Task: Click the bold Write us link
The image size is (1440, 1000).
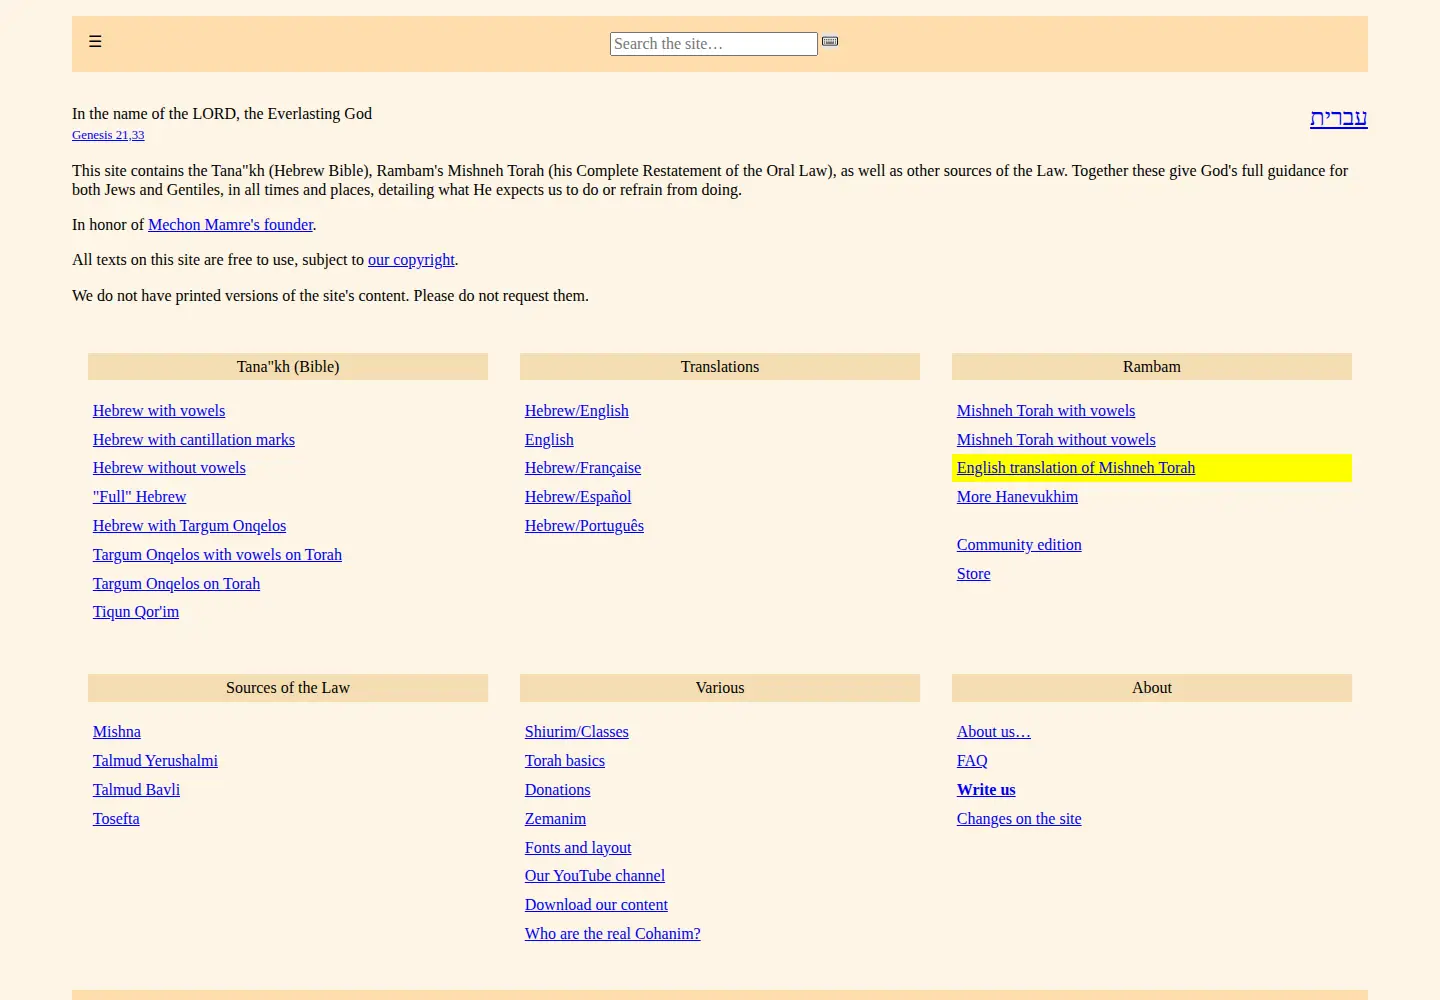Action: (x=986, y=790)
